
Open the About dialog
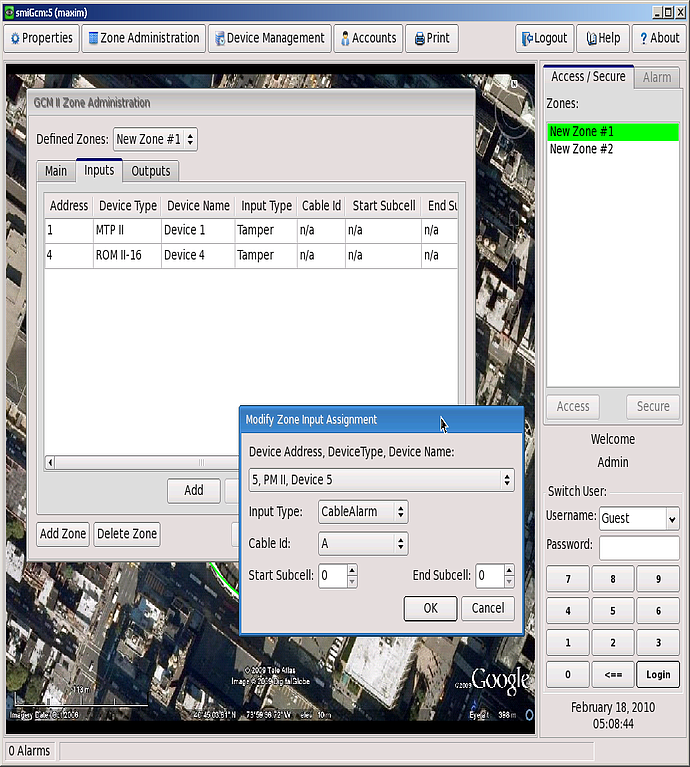[x=658, y=38]
